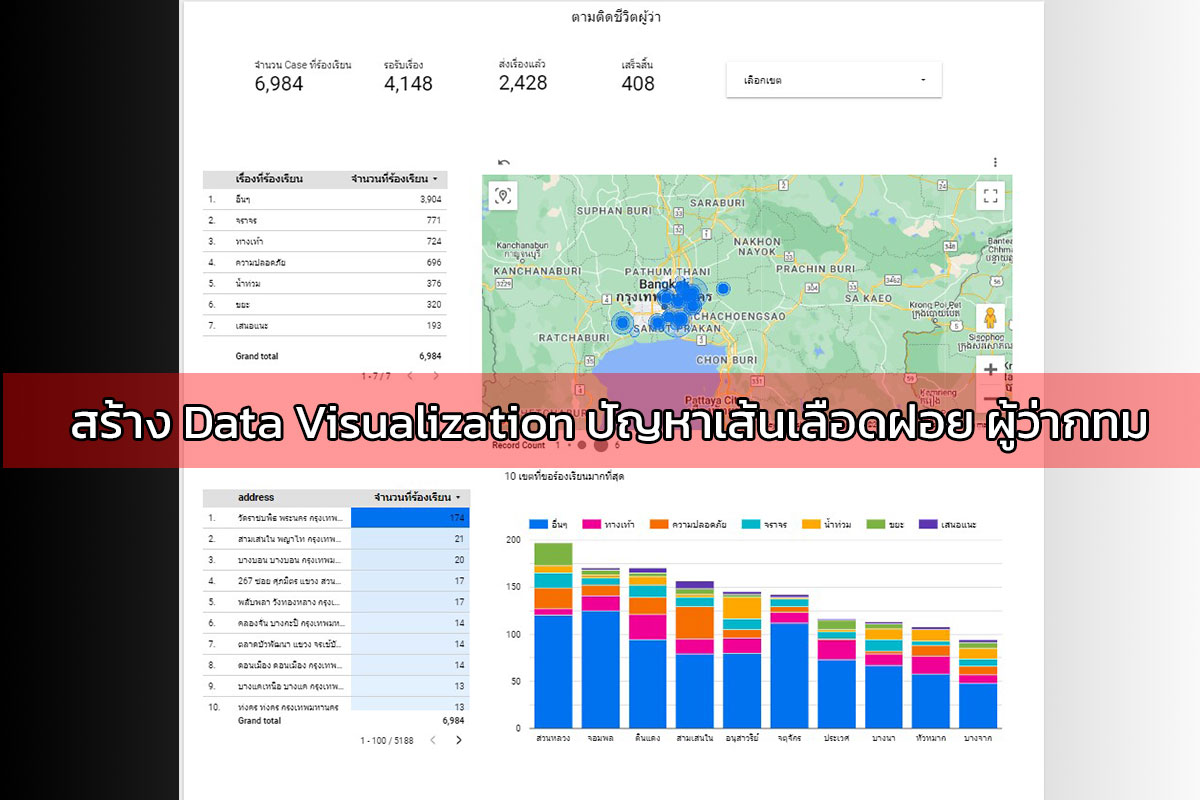Click the ส่งเรื่องแล้ว 2,428 scorecard
The height and width of the screenshot is (800, 1200).
[523, 76]
